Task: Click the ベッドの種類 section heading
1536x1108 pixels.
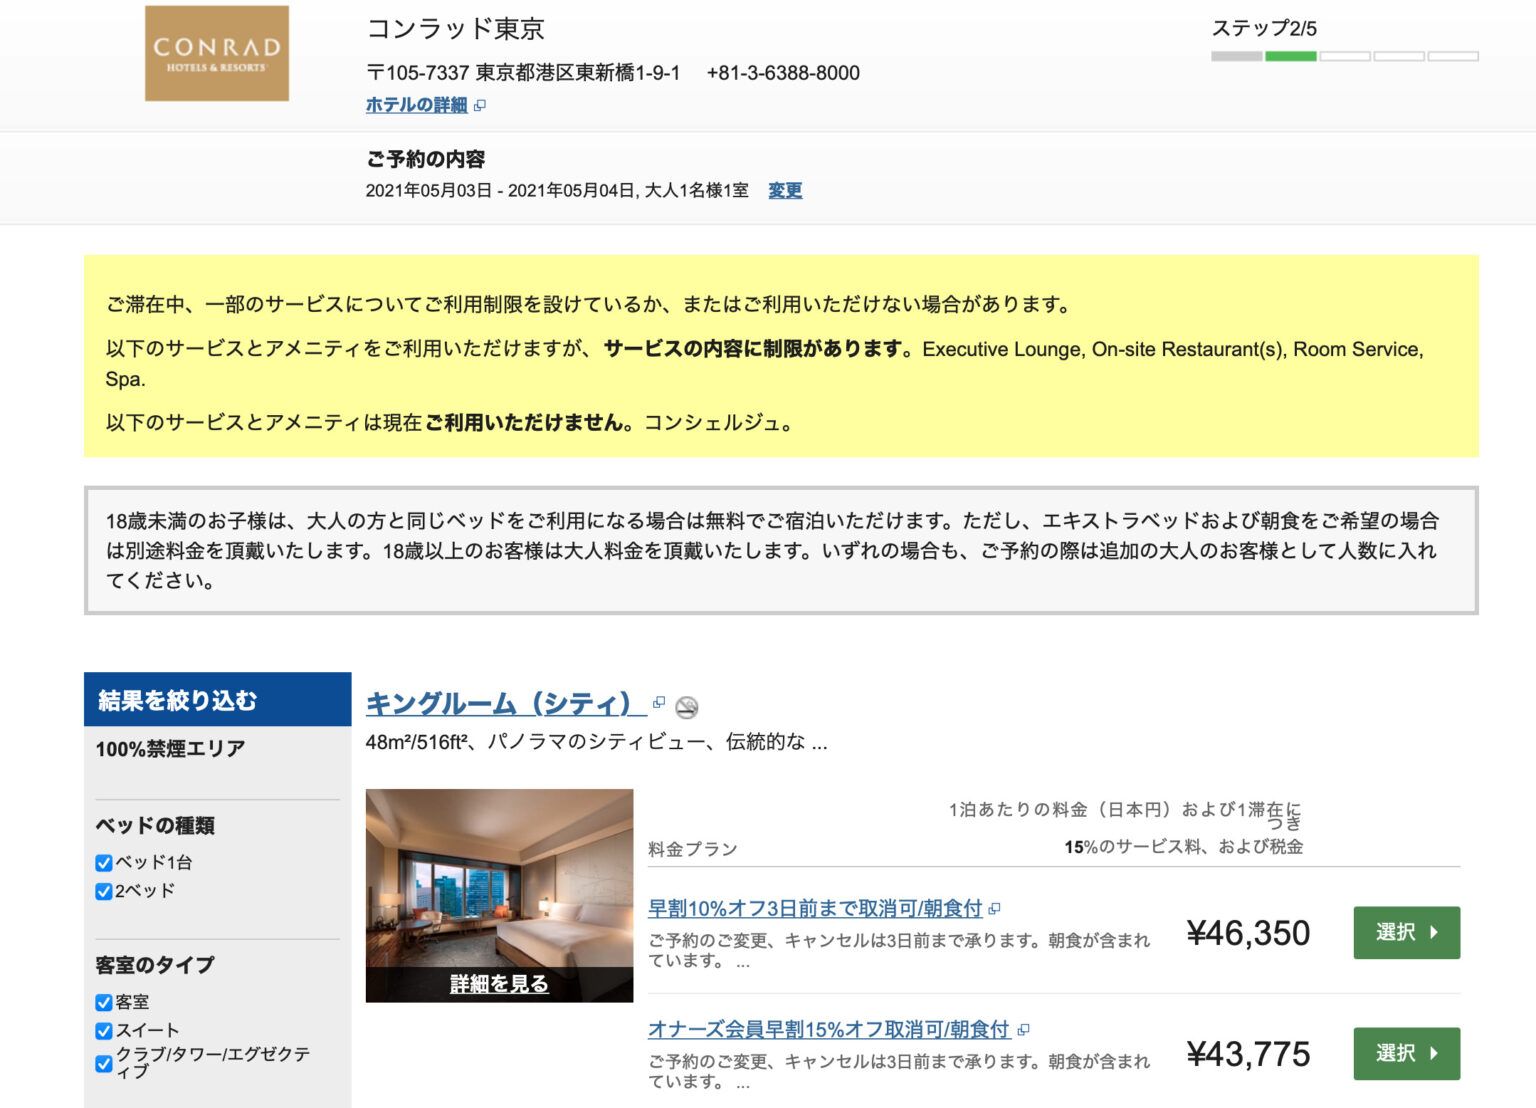Action: point(155,825)
